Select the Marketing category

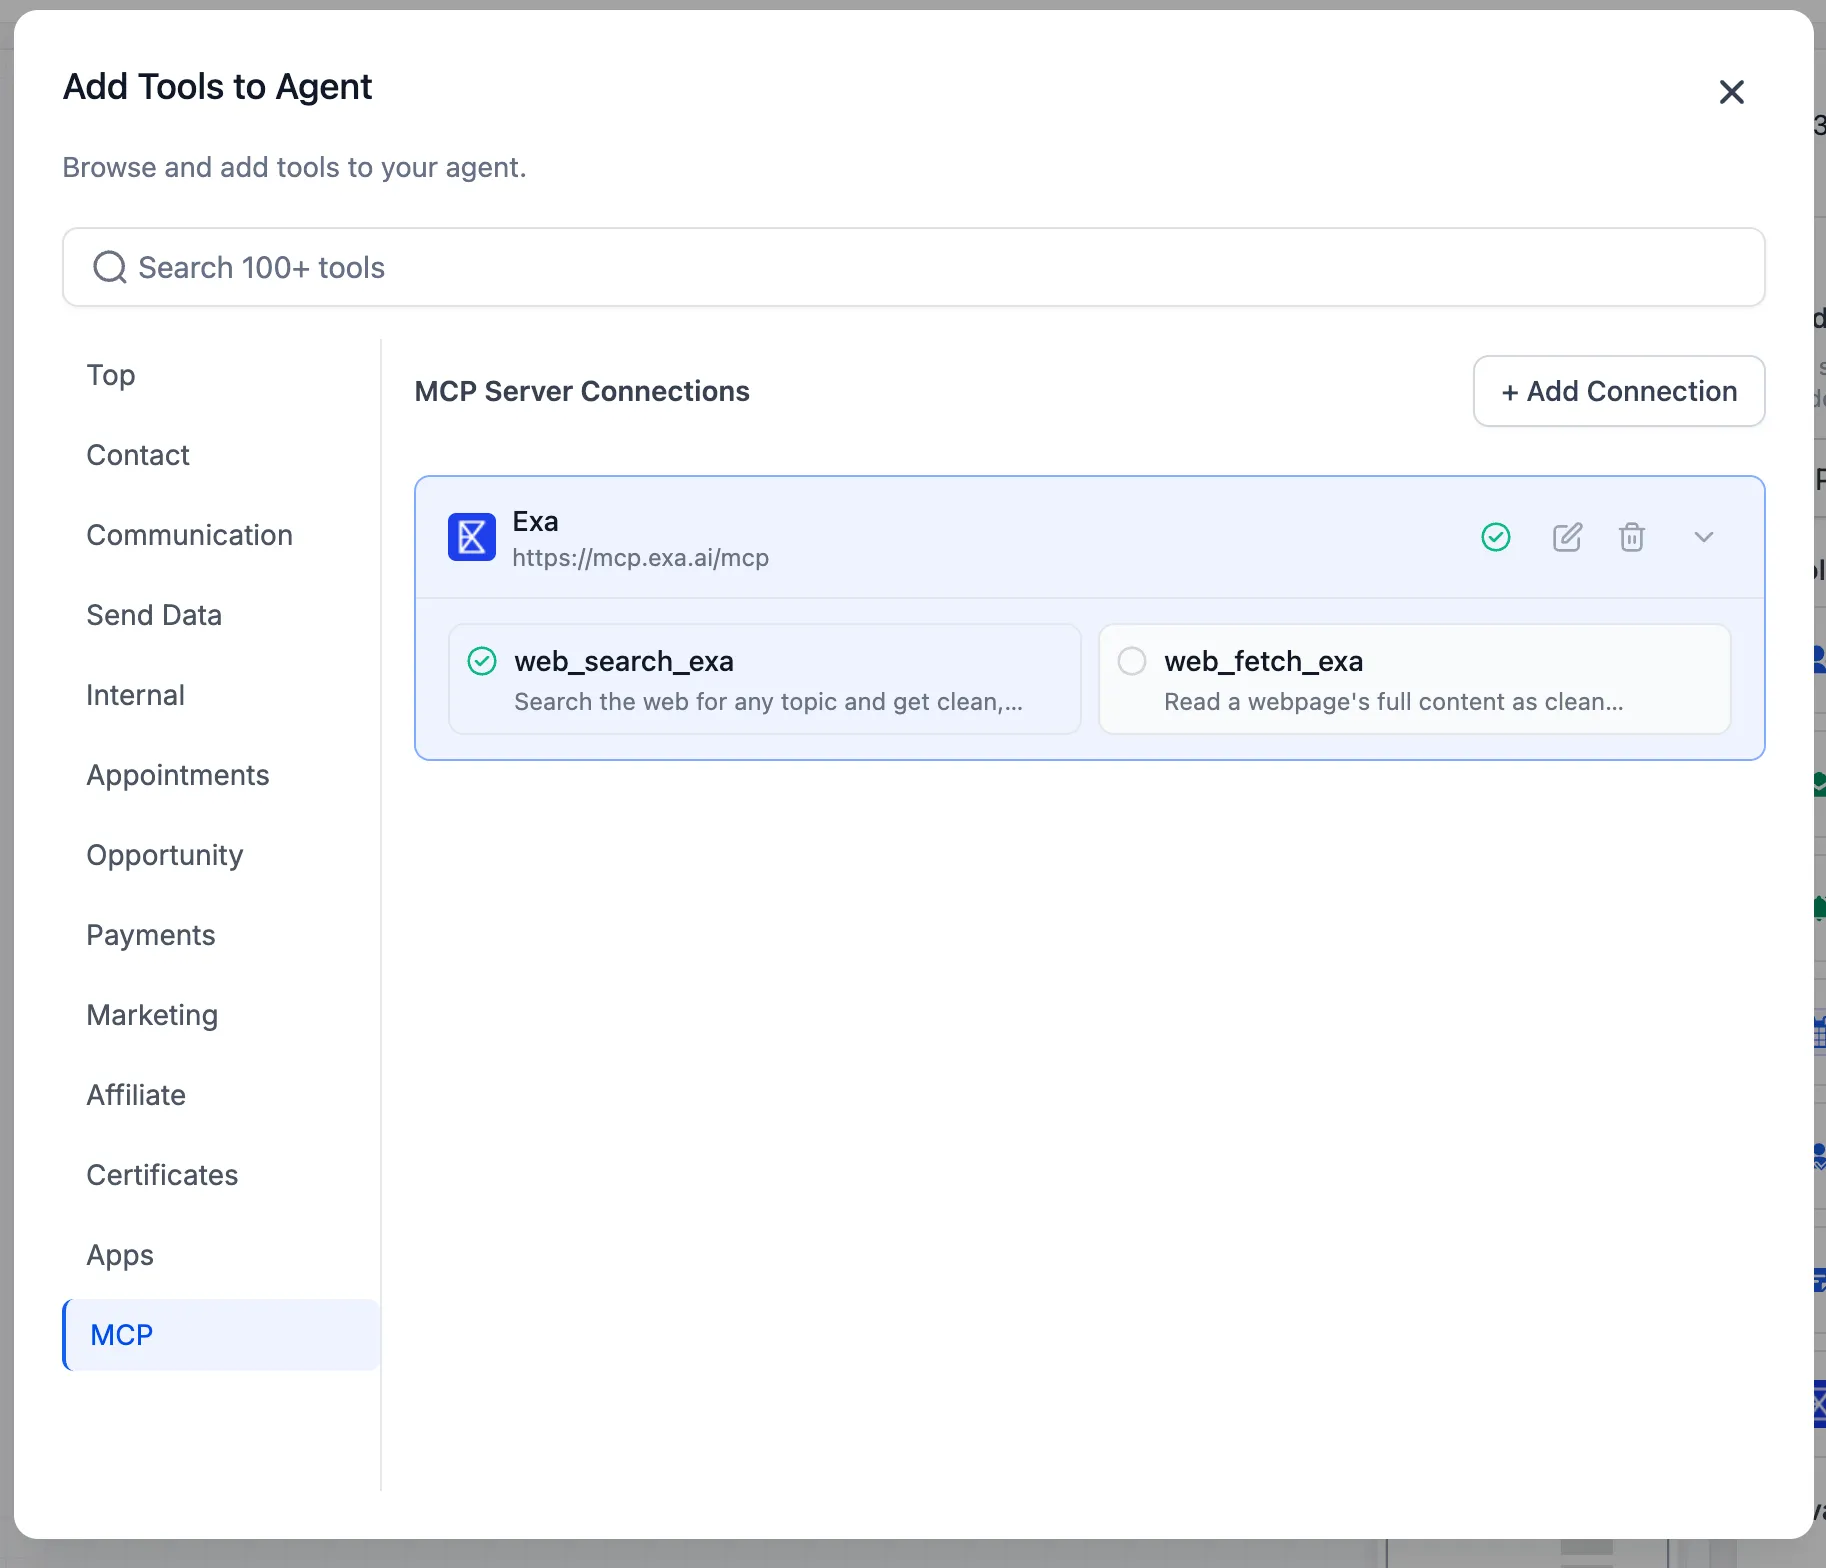[152, 1015]
